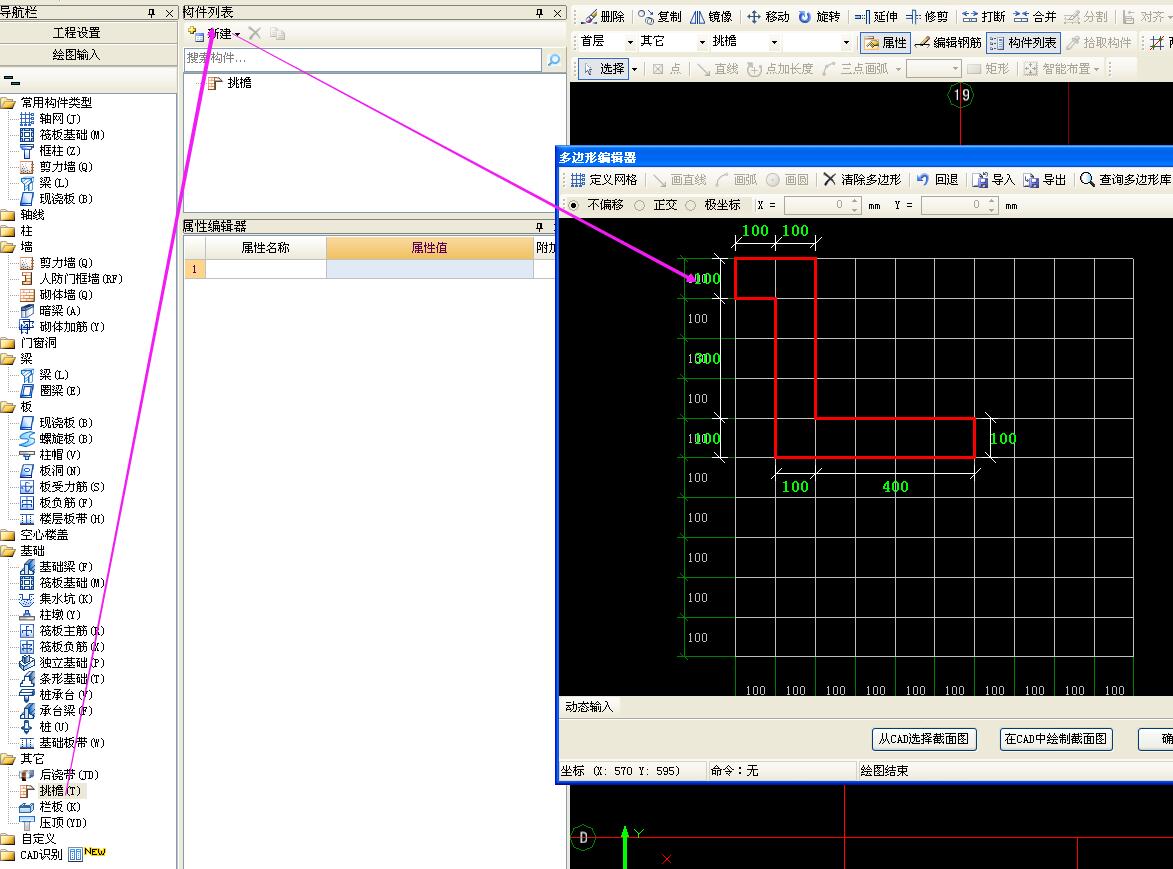Expand the CAD识别 folder
This screenshot has width=1173, height=869.
pos(8,855)
